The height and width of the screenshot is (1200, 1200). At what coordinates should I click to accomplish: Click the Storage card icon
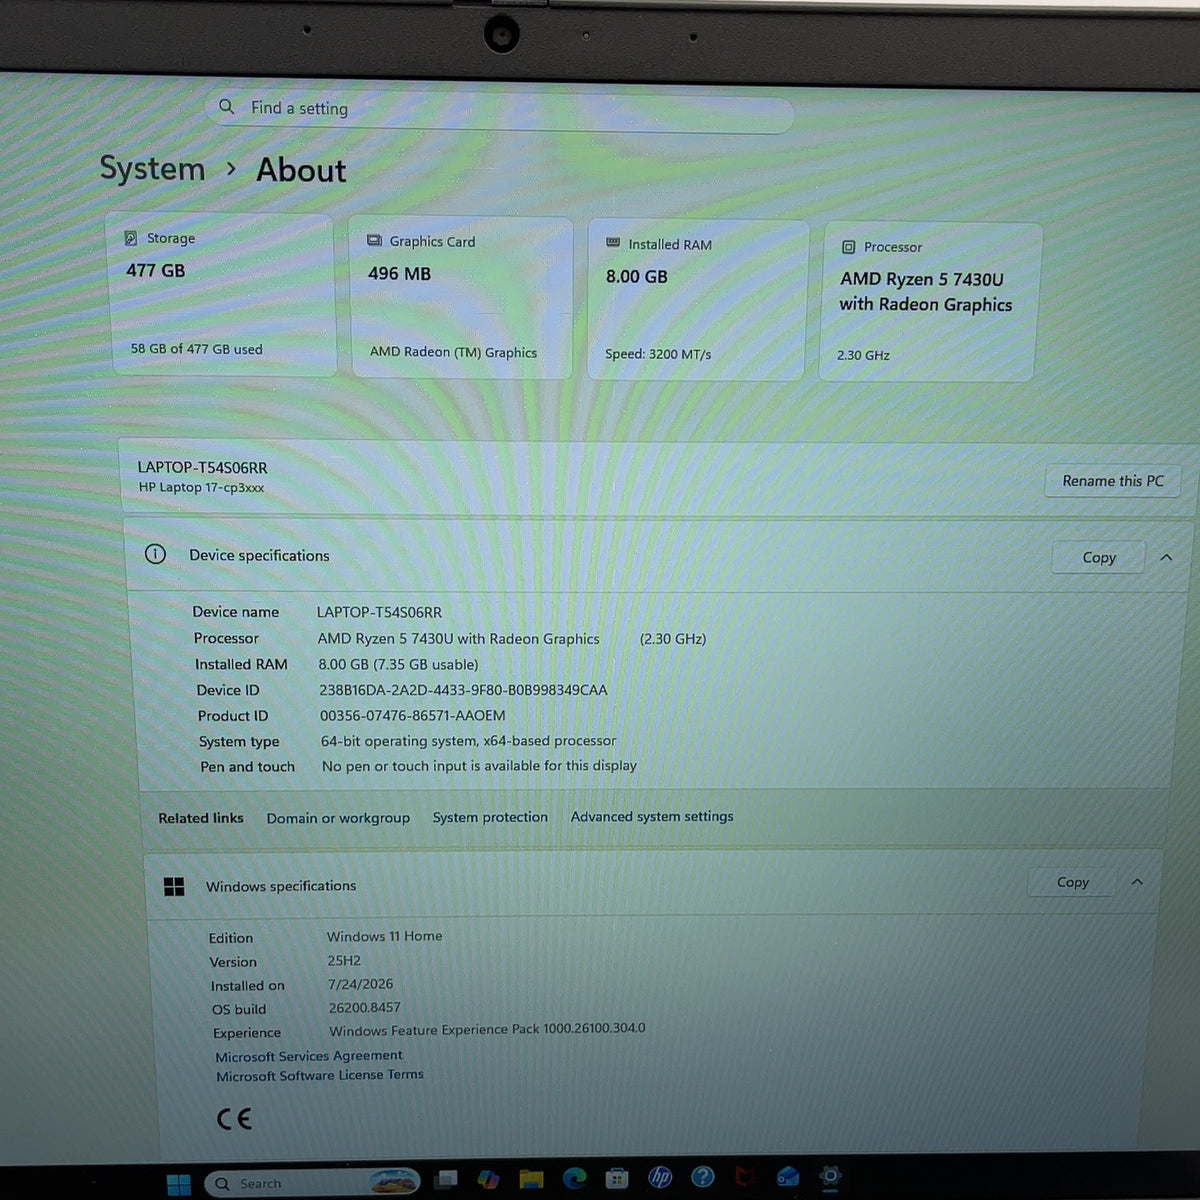tap(130, 238)
